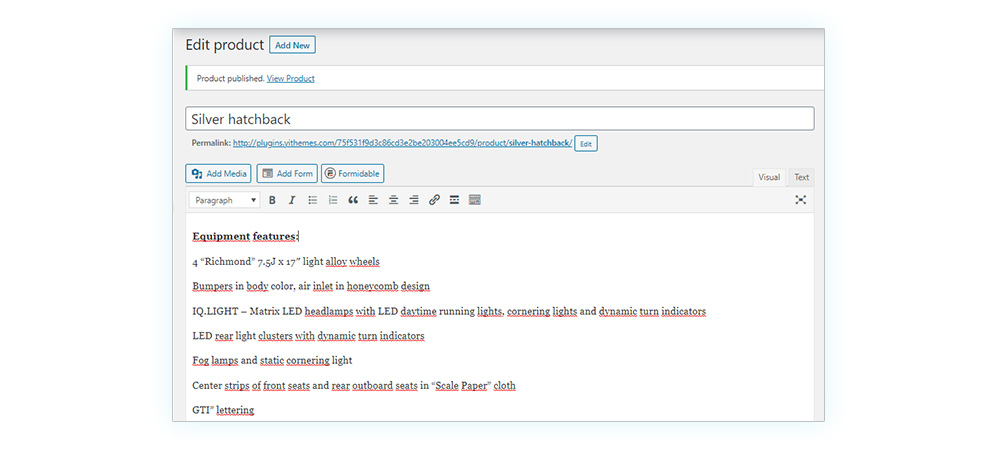Open the Paragraph format dropdown
This screenshot has width=1000, height=450.
224,200
